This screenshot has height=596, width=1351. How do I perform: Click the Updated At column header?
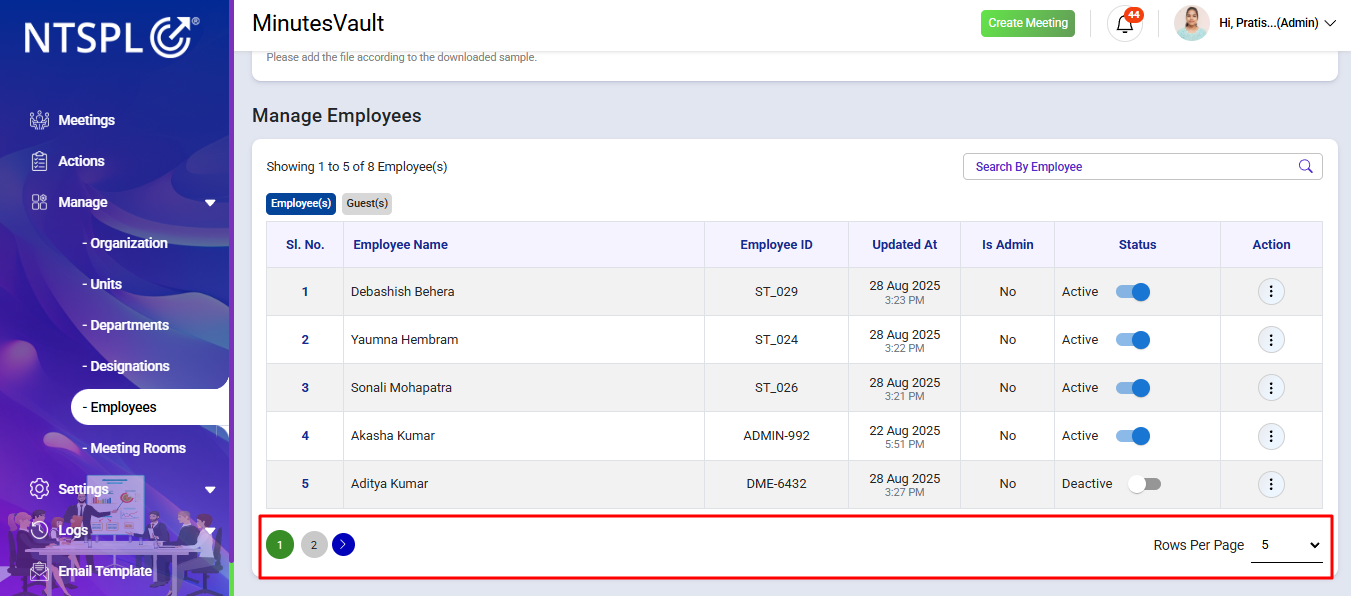point(905,244)
